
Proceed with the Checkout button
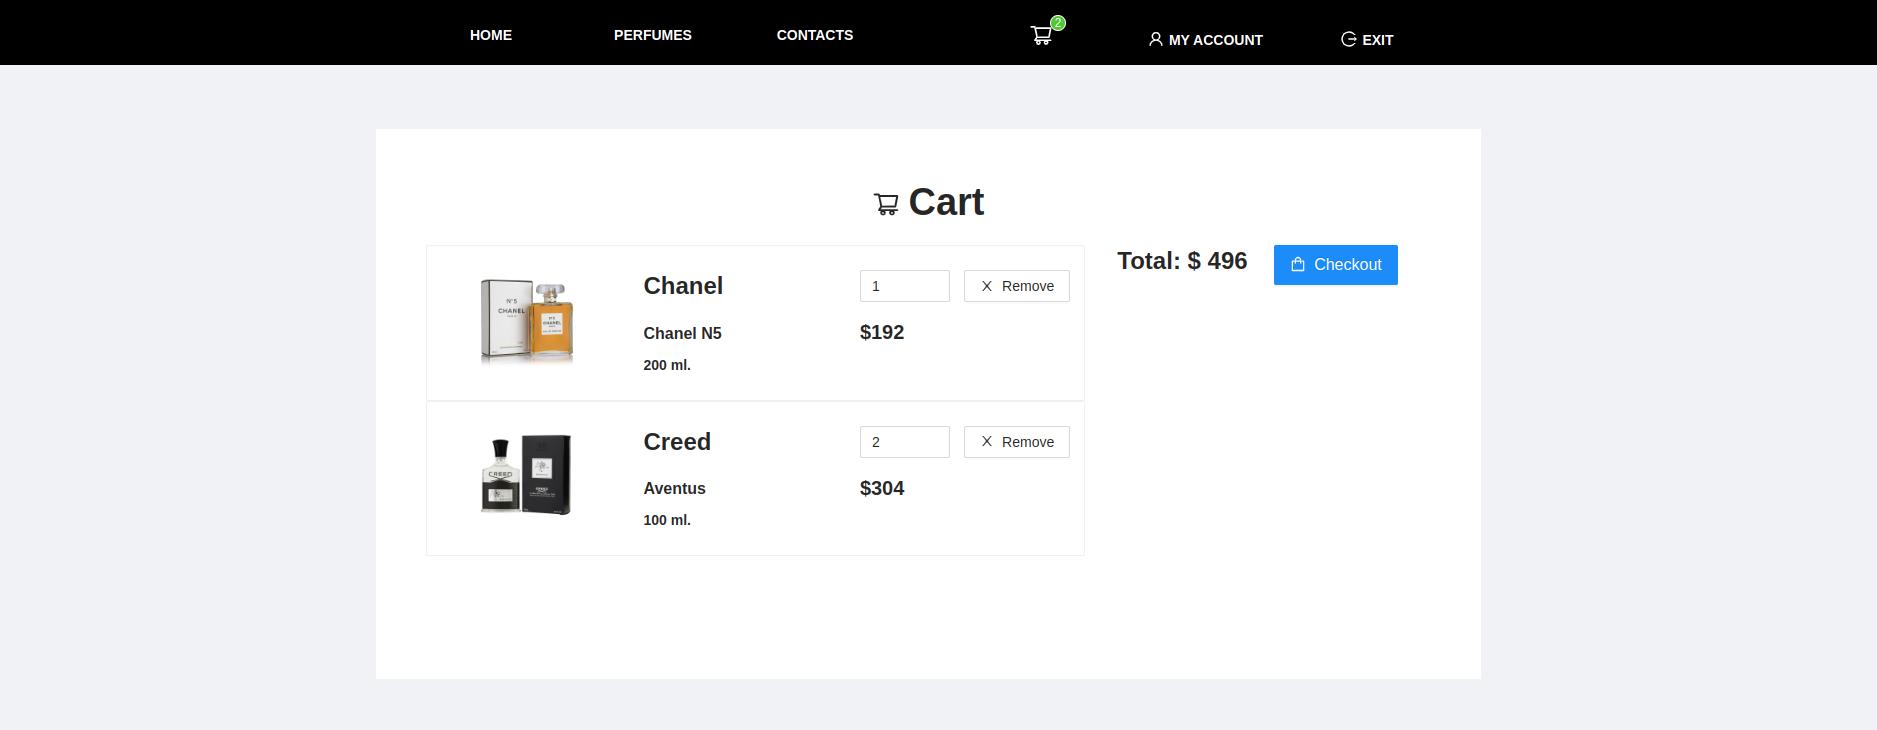point(1336,265)
